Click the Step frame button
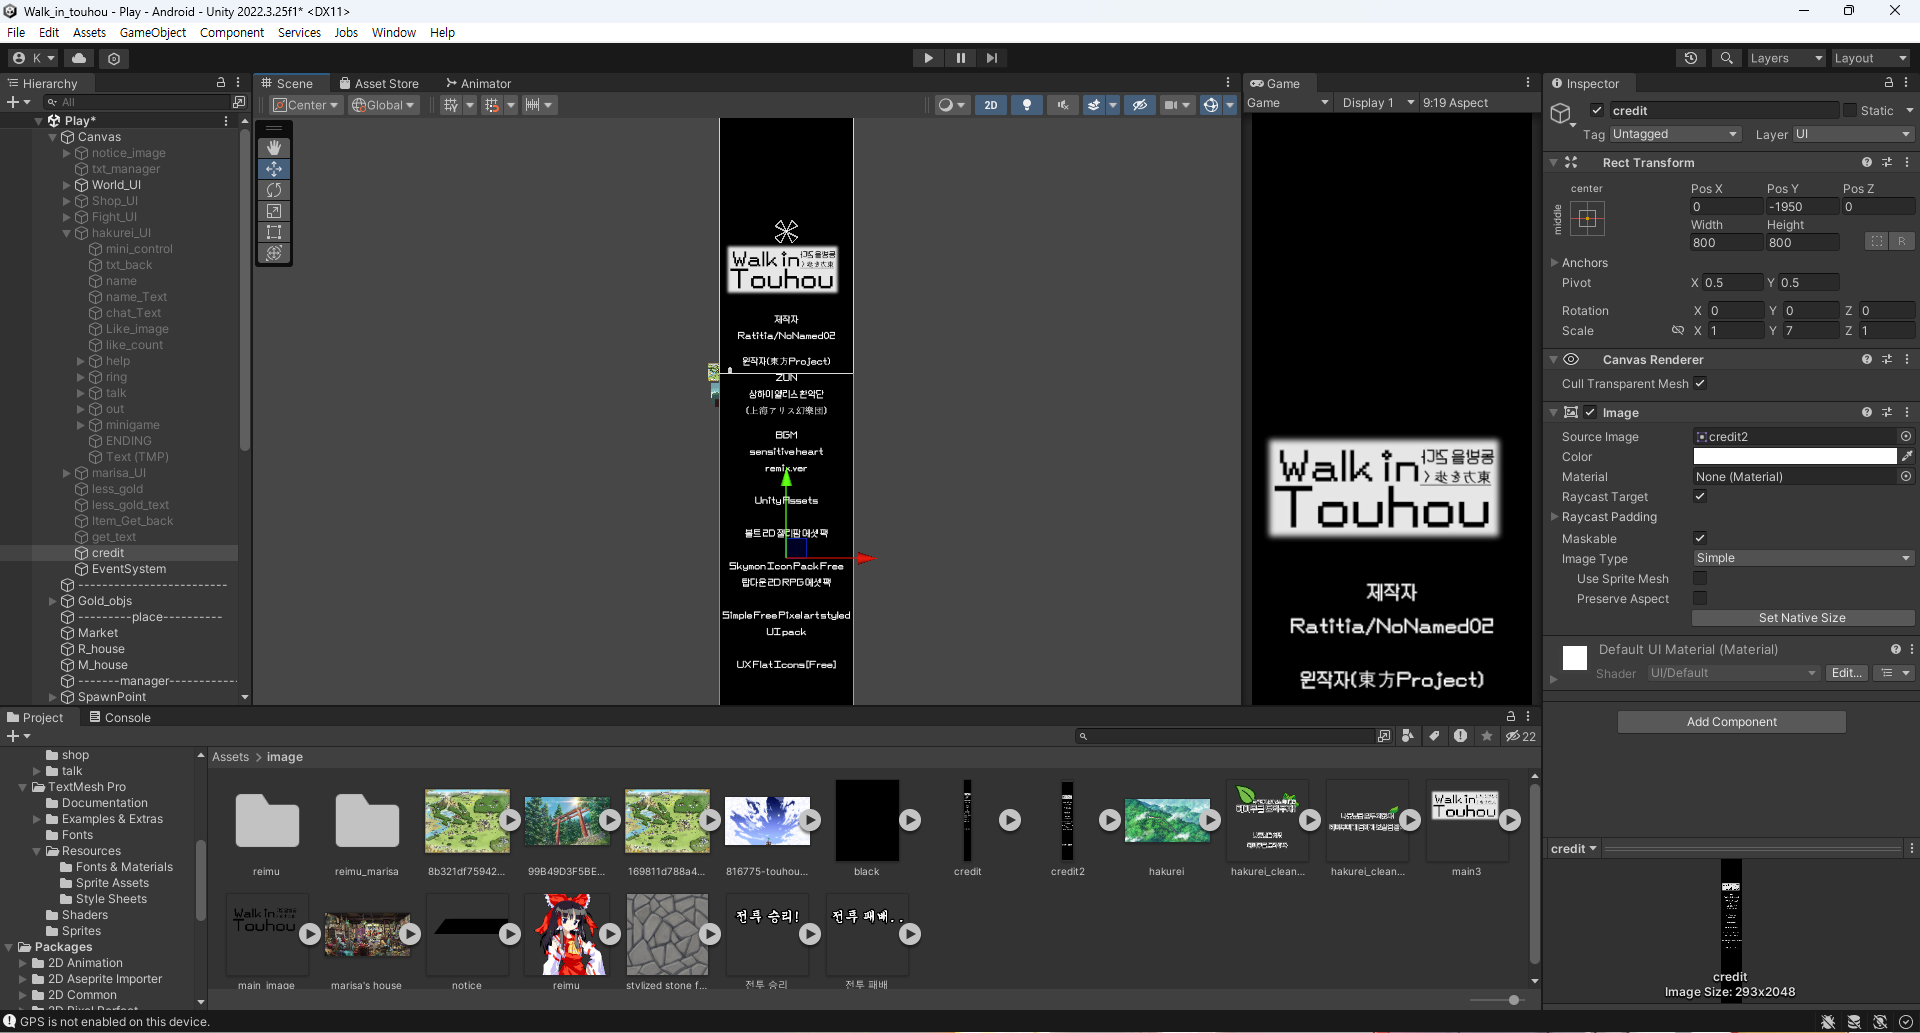The height and width of the screenshot is (1033, 1920). click(x=991, y=58)
